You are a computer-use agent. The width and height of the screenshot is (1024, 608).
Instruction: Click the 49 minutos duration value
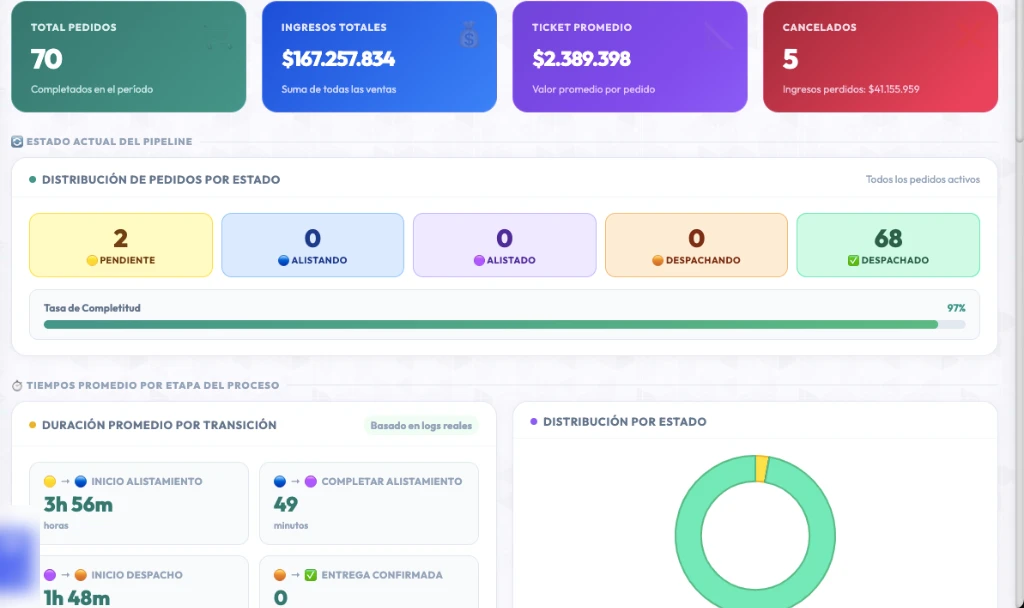pos(286,505)
